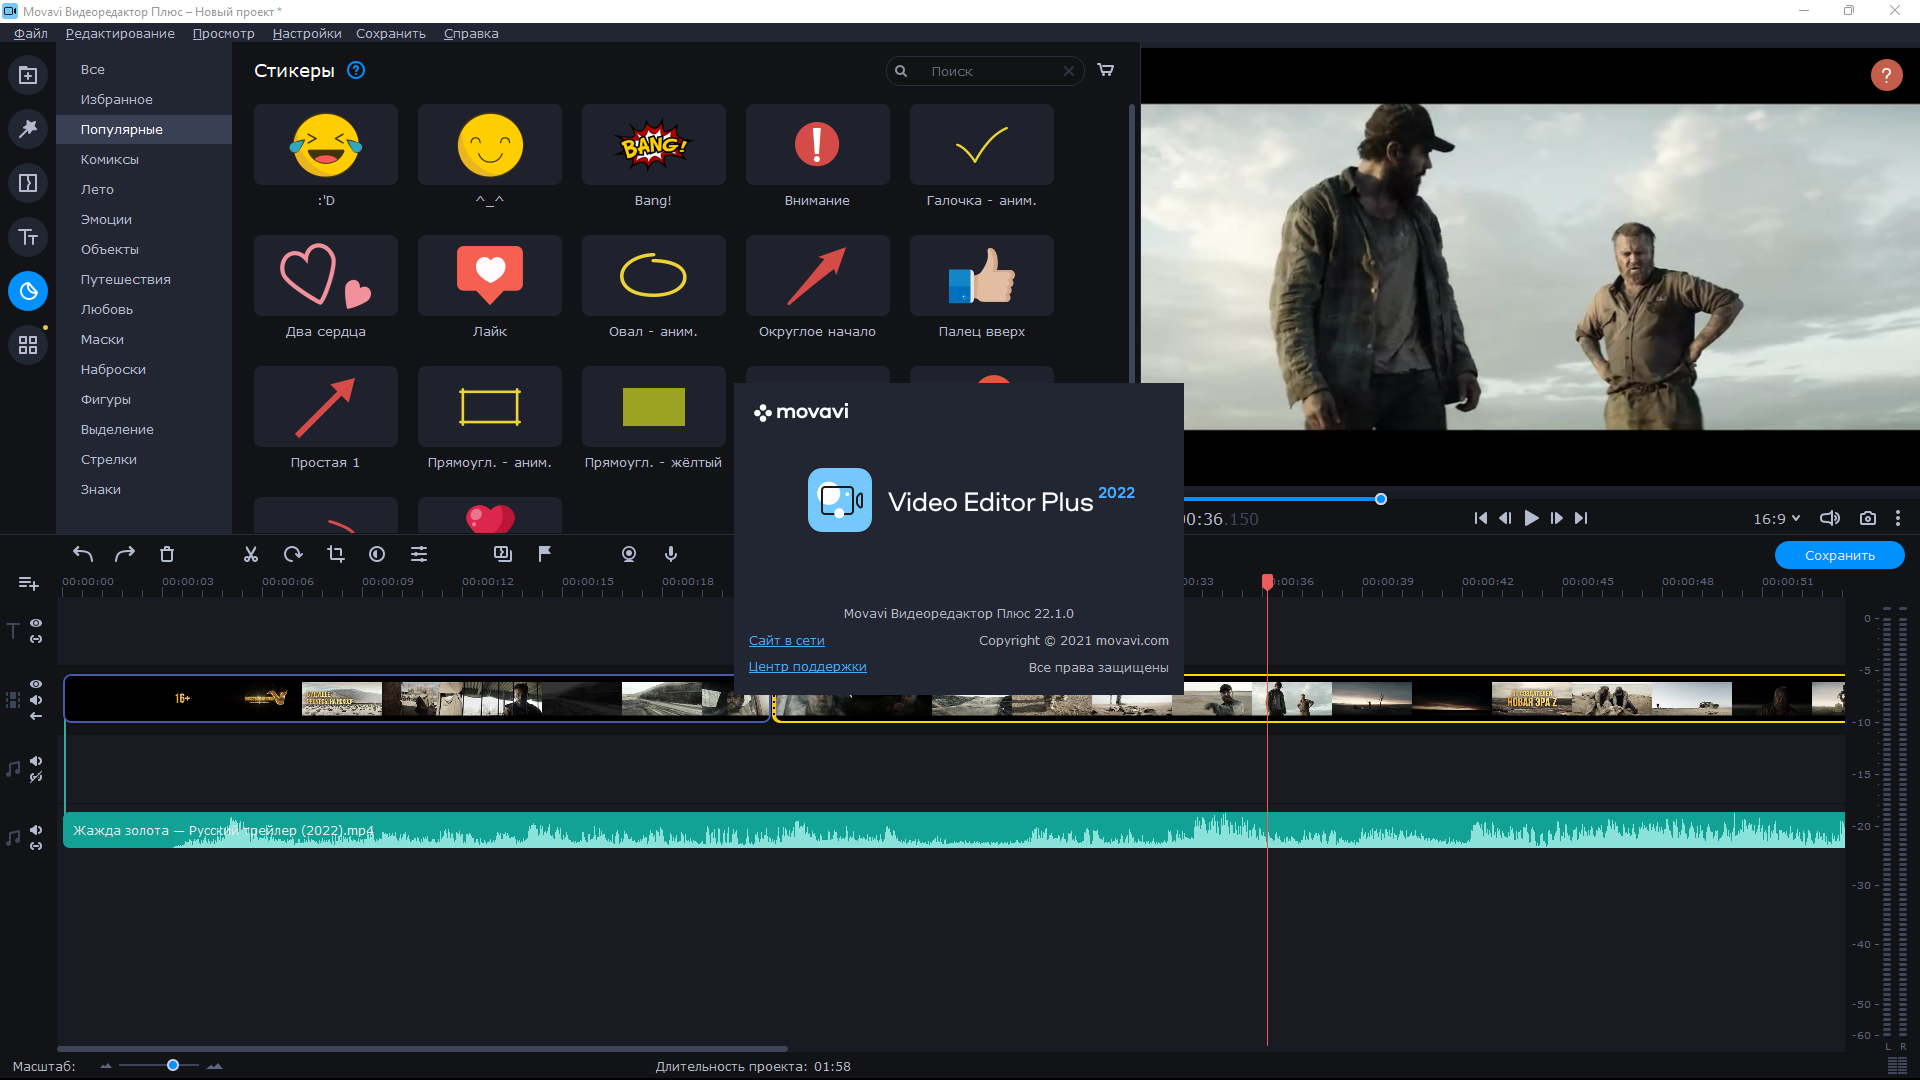Mute the linked audio track

[36, 830]
